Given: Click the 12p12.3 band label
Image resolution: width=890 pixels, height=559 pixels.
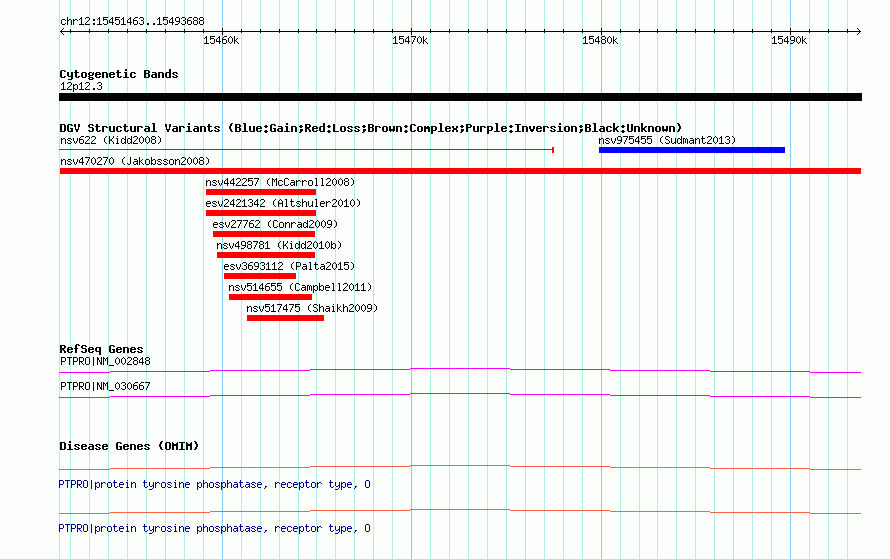Looking at the screenshot, I should 81,86.
